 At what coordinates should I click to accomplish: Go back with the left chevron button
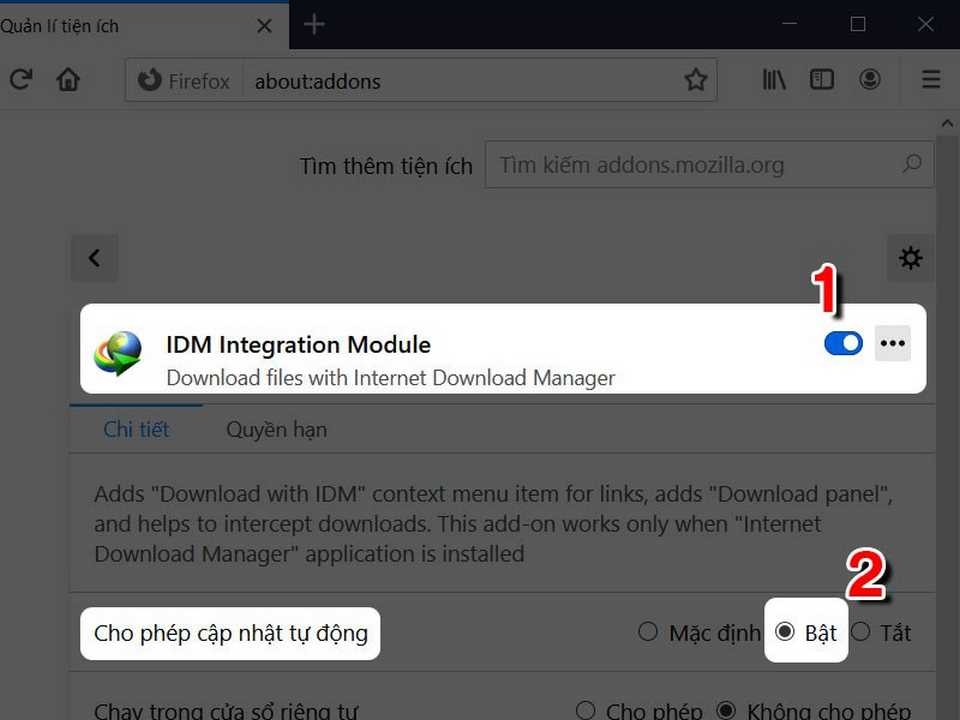[94, 258]
